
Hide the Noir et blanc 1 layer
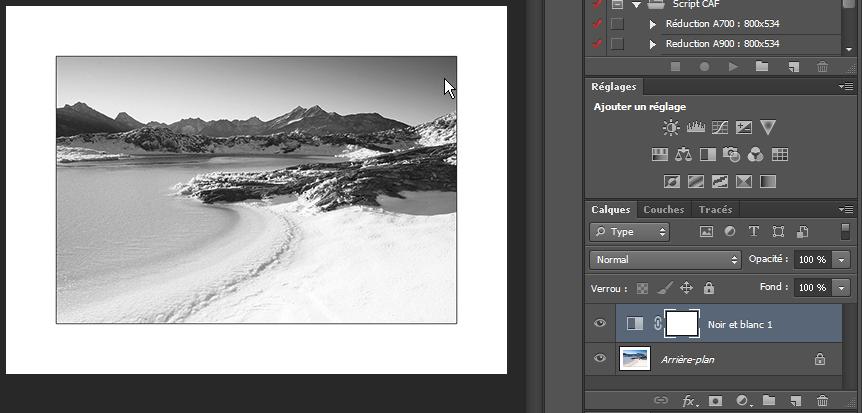[x=600, y=323]
